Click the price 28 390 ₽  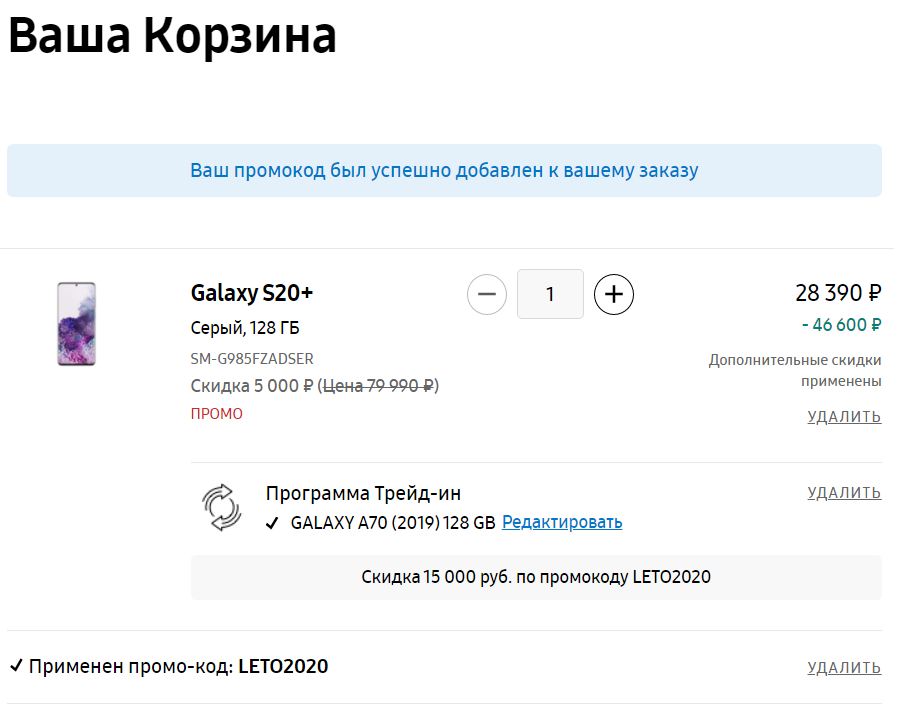coord(838,293)
